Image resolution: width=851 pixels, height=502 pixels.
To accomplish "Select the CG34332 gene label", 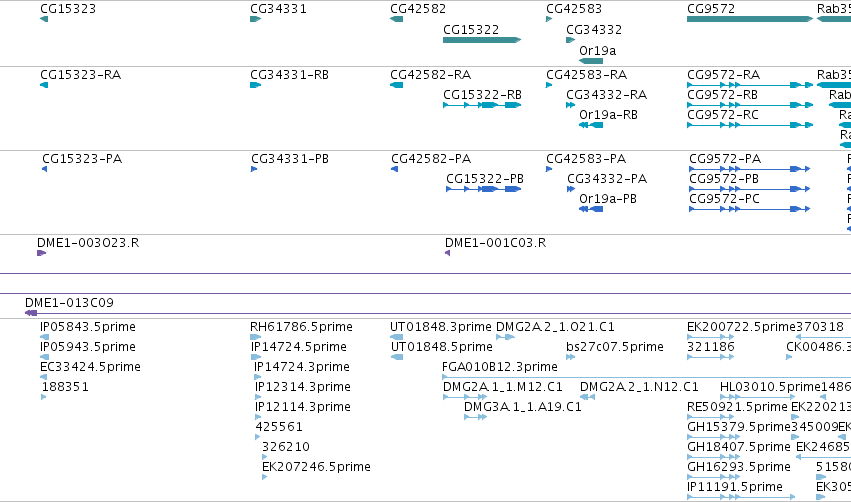I will pos(594,30).
